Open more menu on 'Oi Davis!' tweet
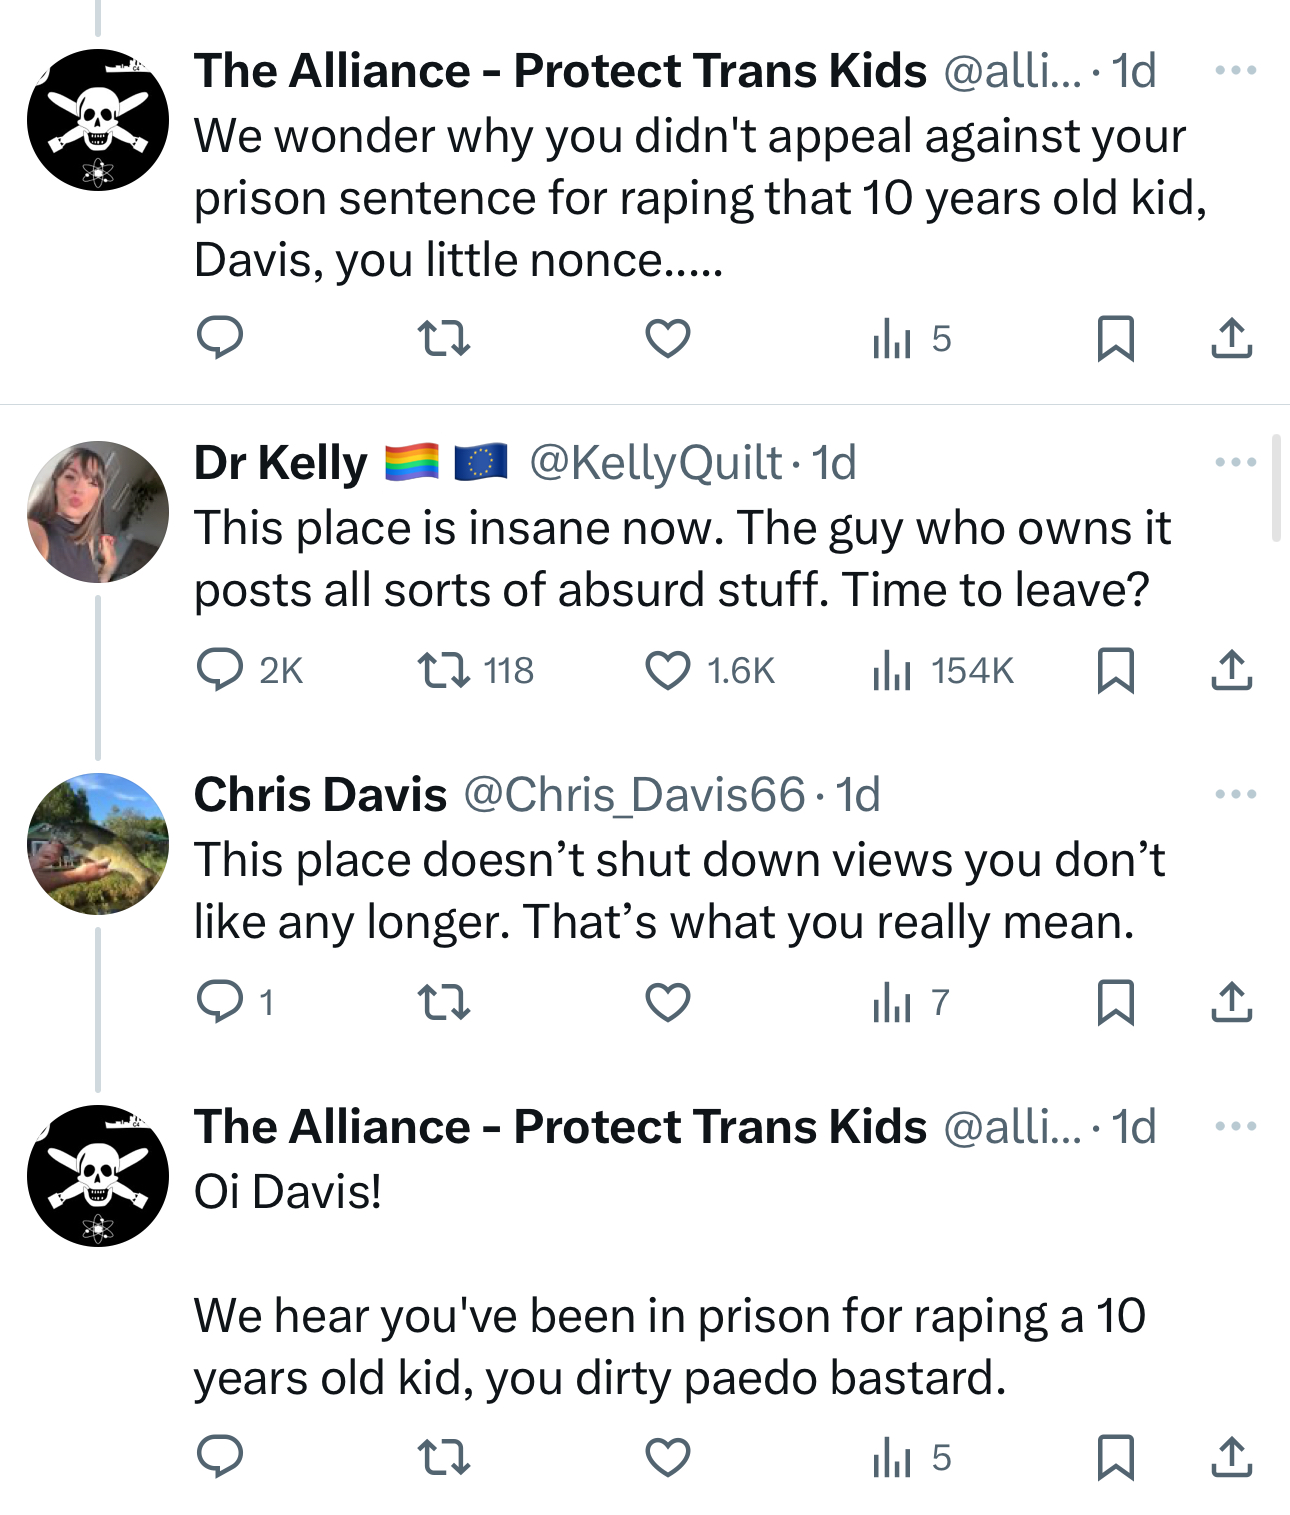 click(1236, 1126)
